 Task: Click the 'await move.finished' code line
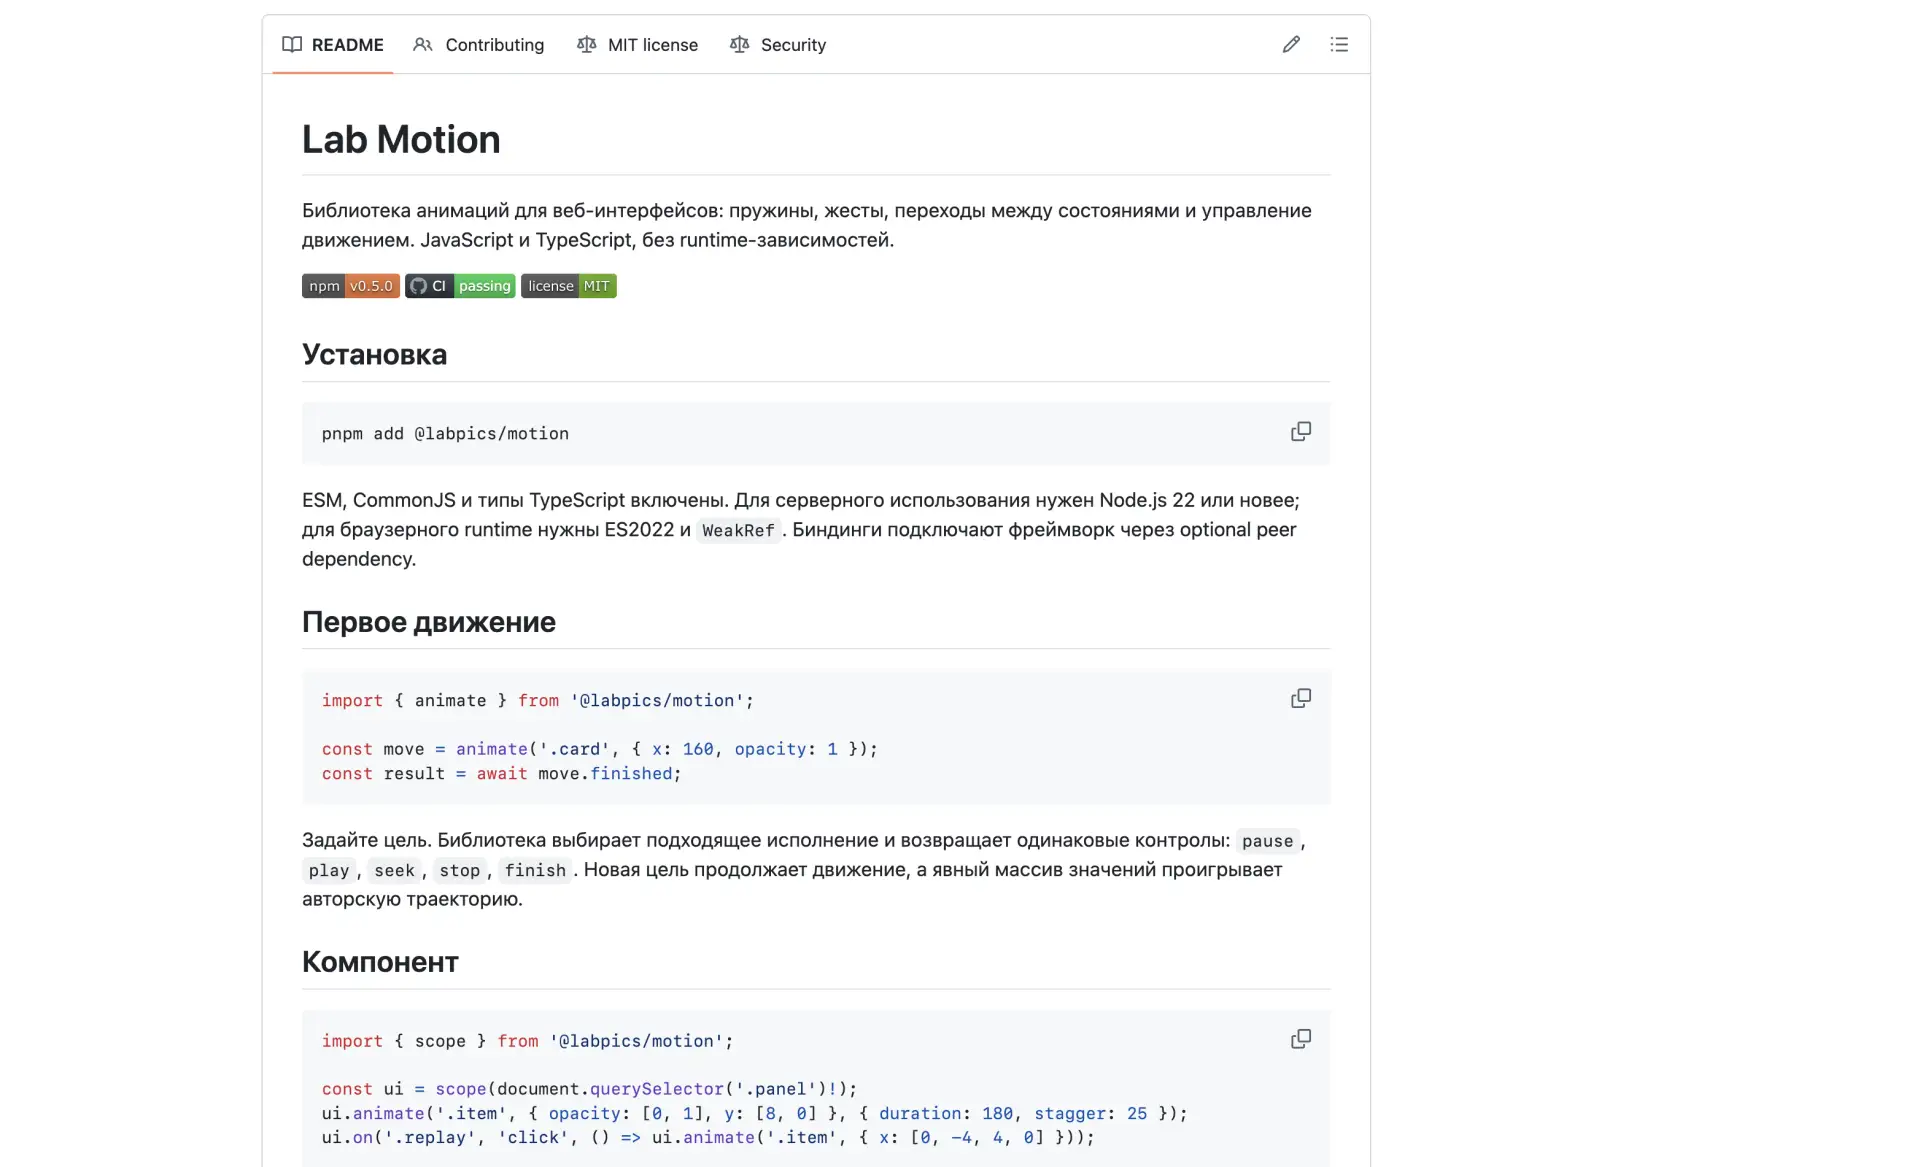coord(501,774)
